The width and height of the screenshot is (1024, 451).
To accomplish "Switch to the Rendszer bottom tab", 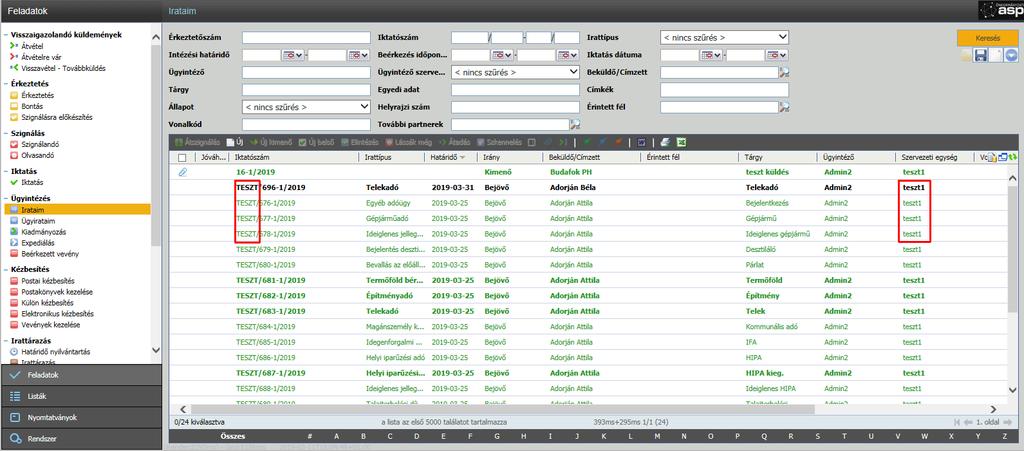I will pos(80,439).
